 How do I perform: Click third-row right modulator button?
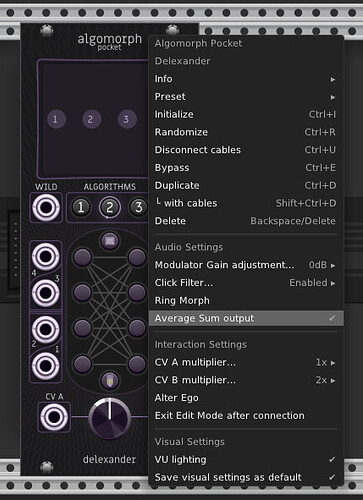click(x=137, y=328)
